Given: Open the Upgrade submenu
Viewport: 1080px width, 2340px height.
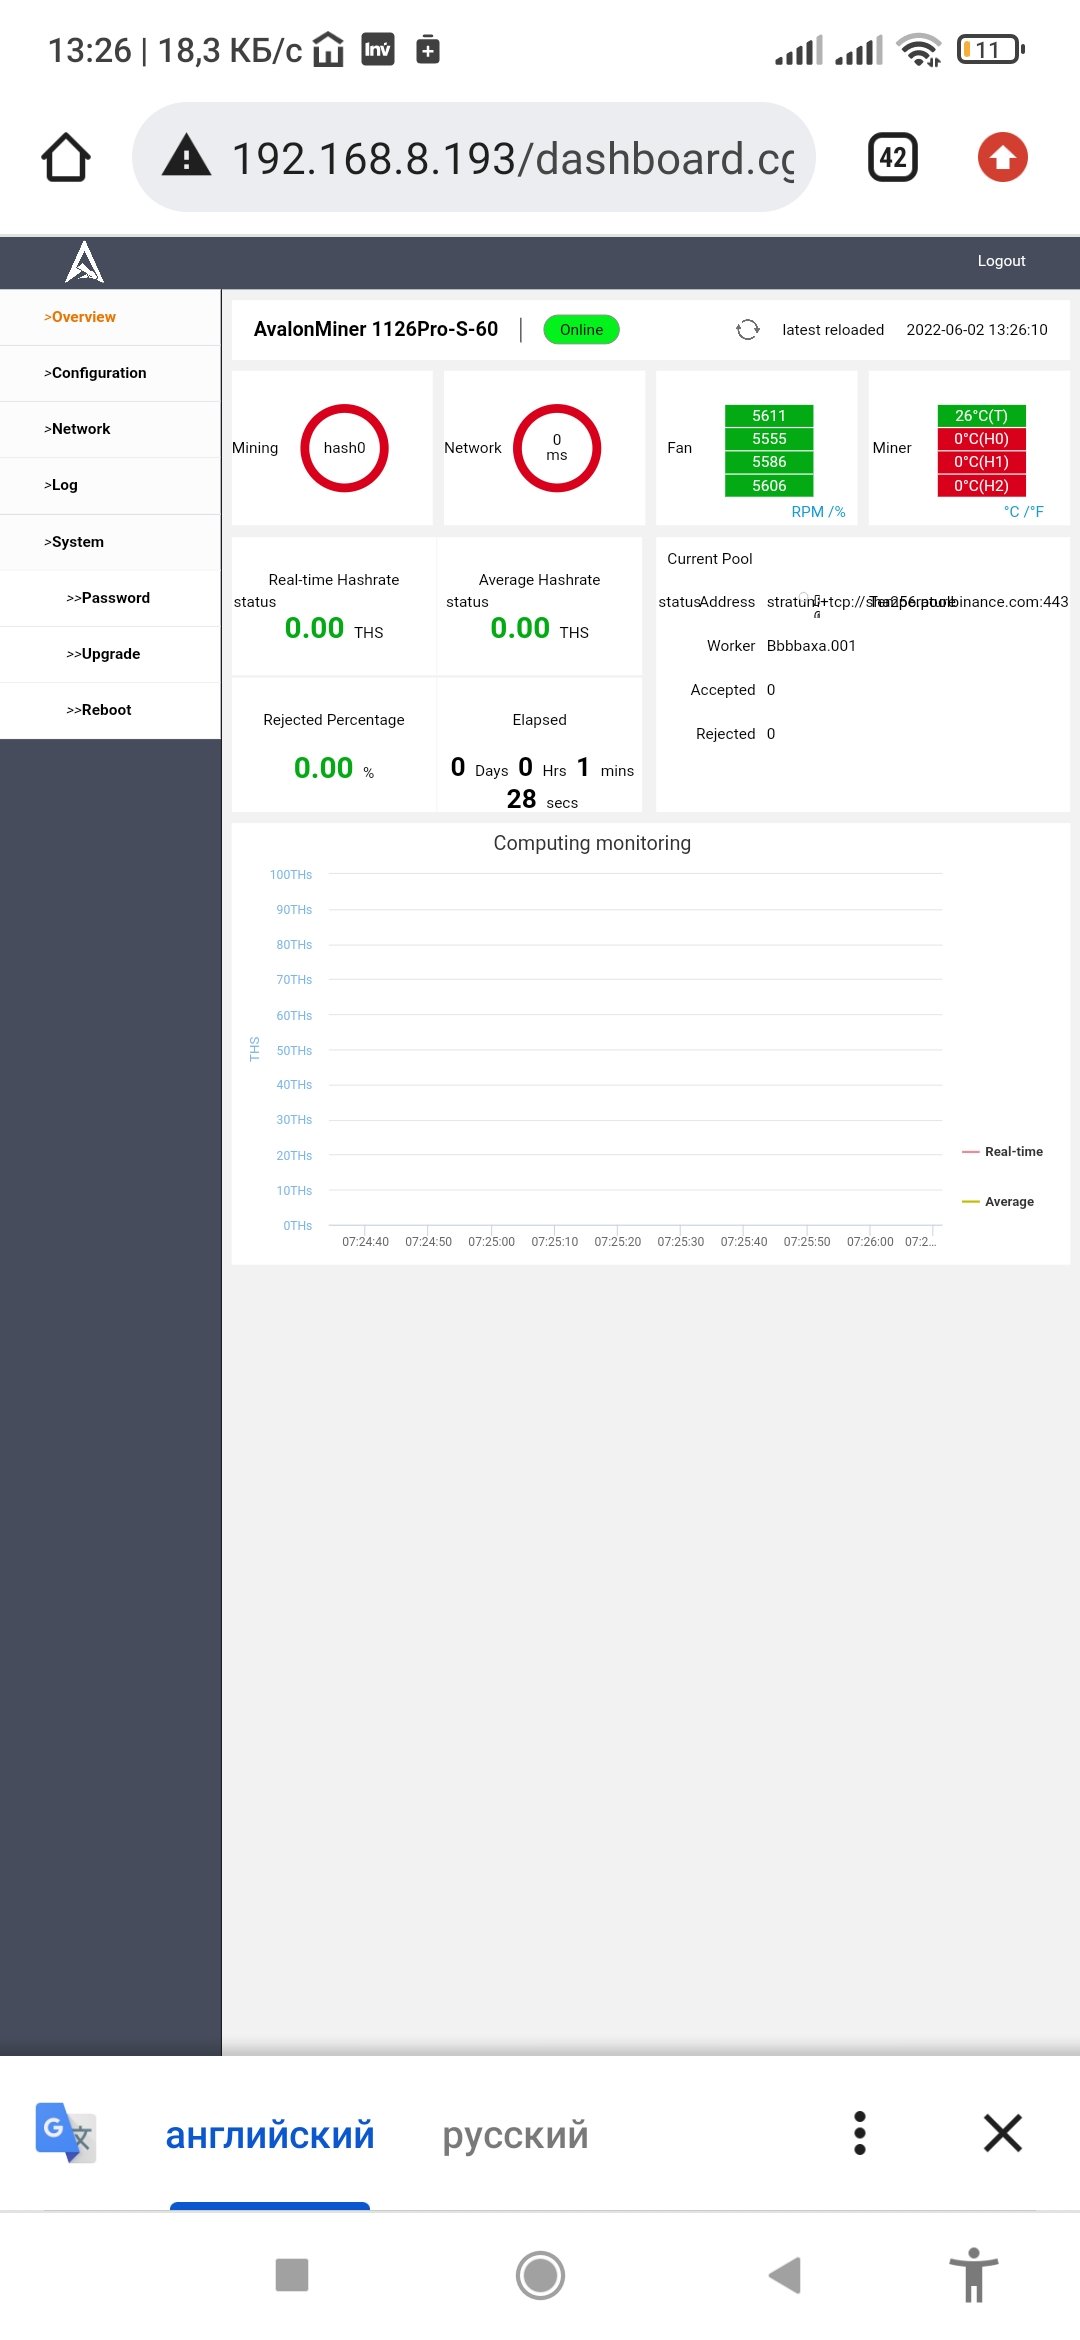Looking at the screenshot, I should tap(110, 654).
